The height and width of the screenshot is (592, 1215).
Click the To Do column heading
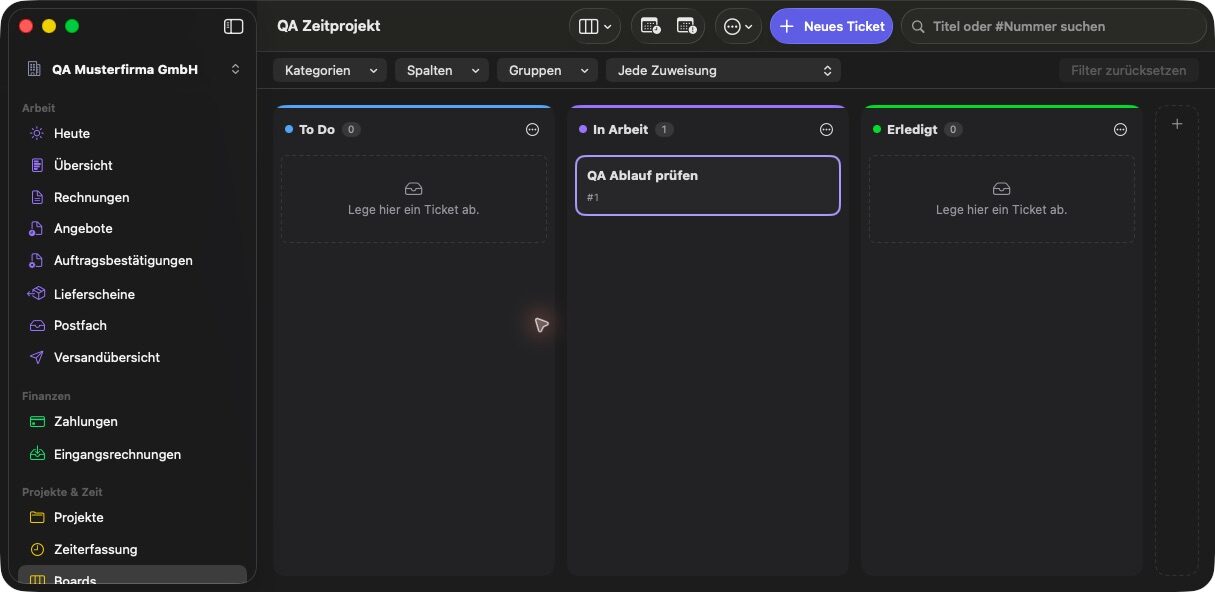coord(317,129)
